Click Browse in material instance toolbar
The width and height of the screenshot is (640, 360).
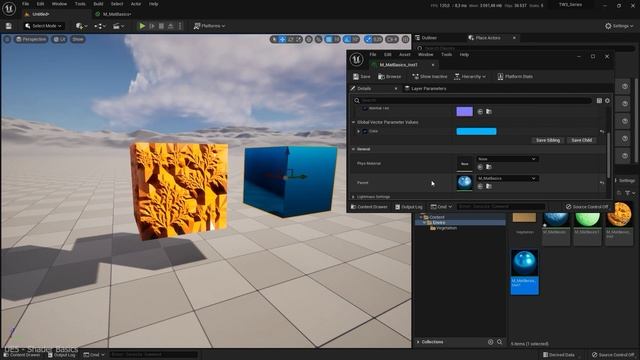coord(390,76)
